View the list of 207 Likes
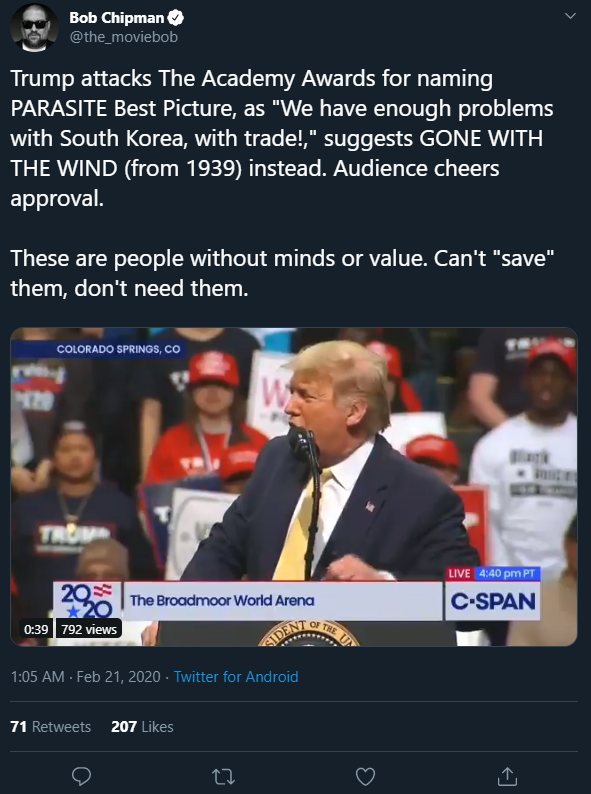Viewport: 591px width, 794px height. click(x=142, y=727)
